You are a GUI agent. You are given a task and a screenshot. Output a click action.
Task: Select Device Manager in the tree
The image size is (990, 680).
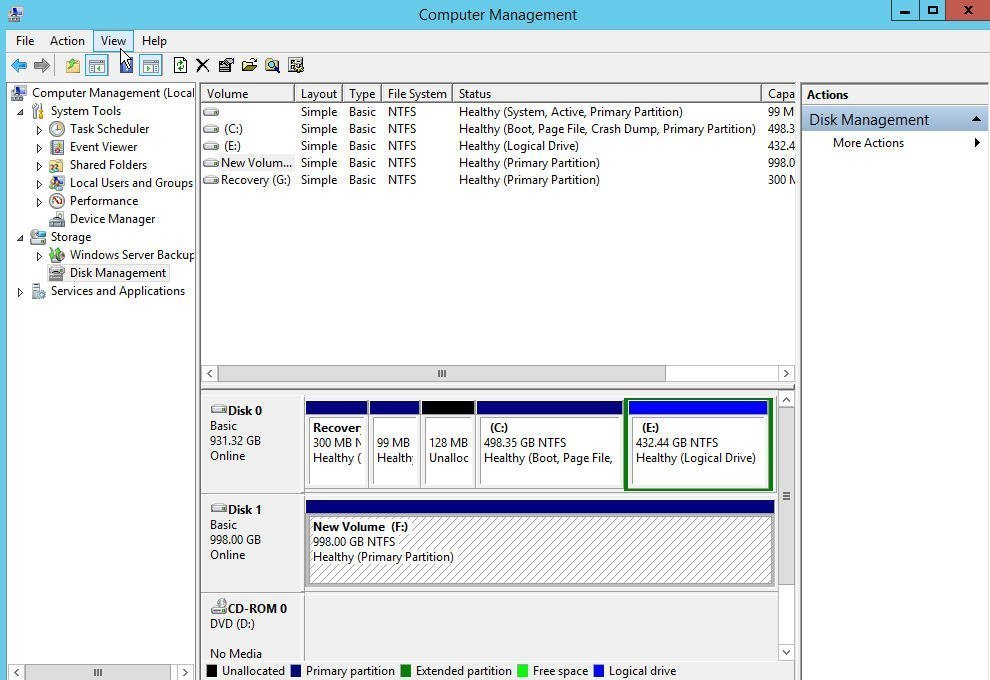tap(112, 219)
